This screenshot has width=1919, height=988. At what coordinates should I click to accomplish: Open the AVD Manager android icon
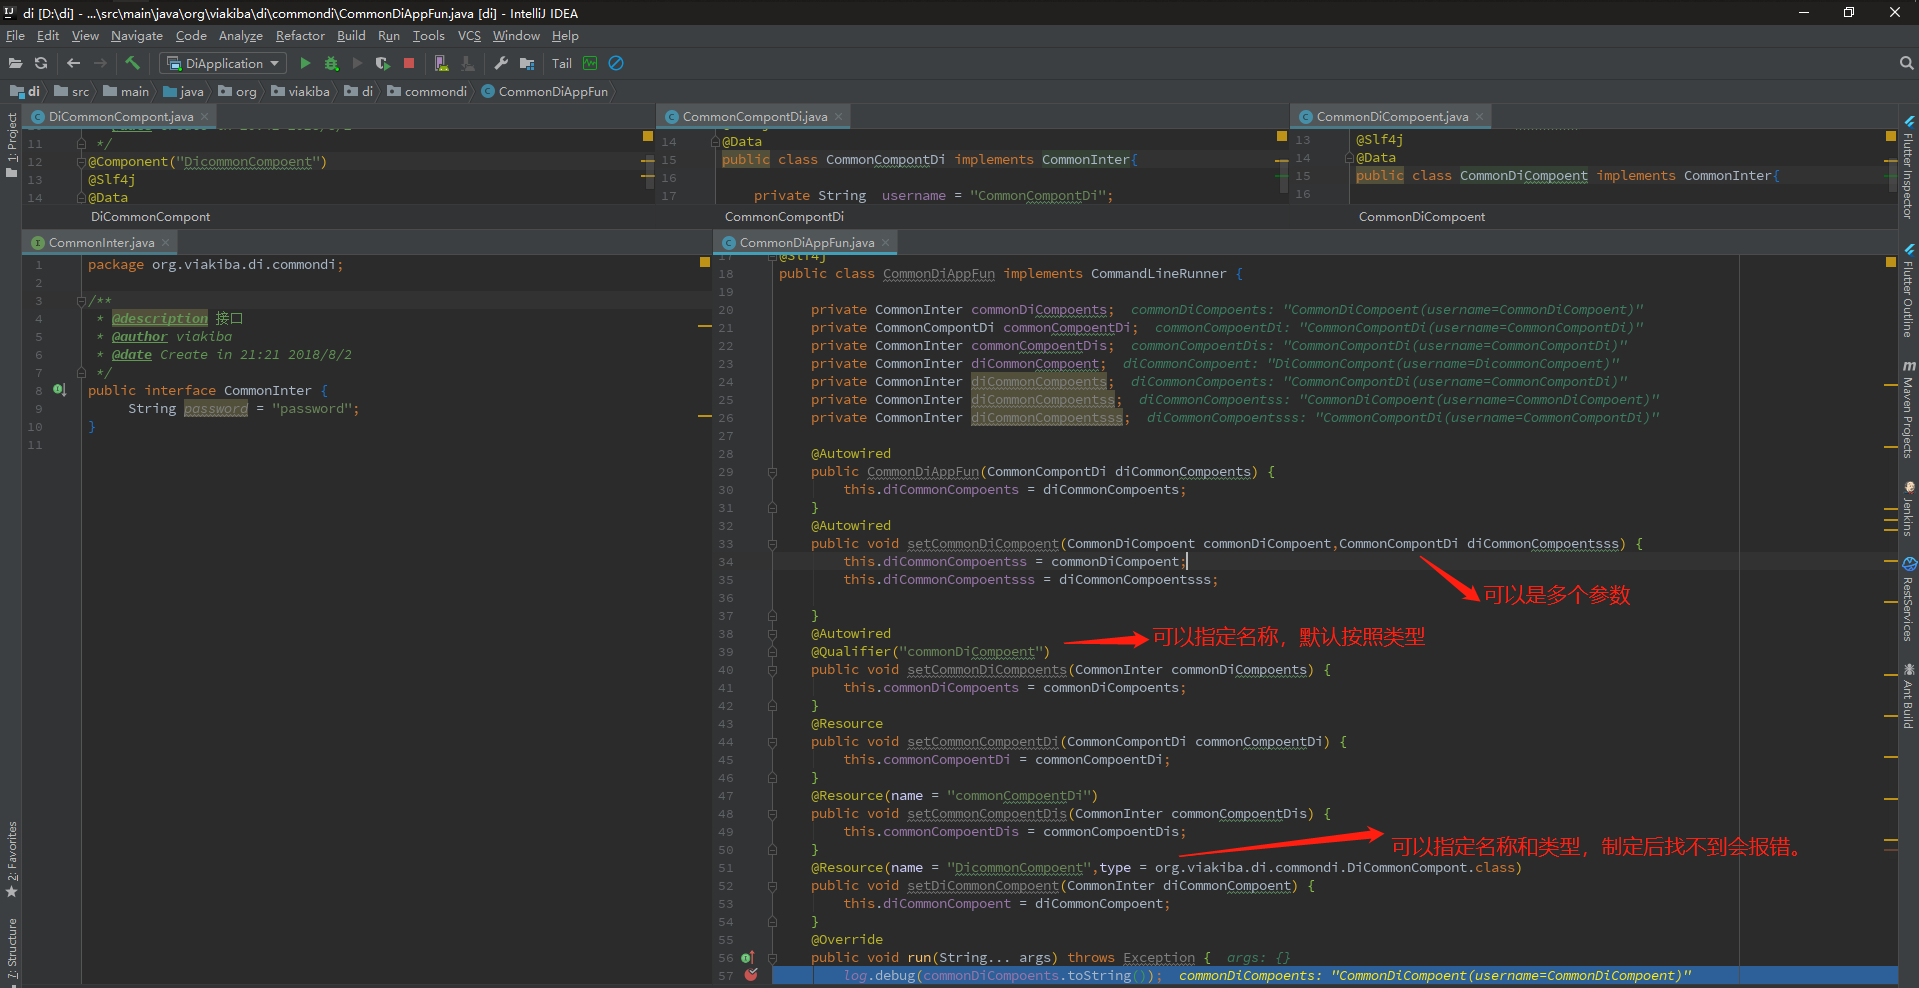[x=441, y=63]
